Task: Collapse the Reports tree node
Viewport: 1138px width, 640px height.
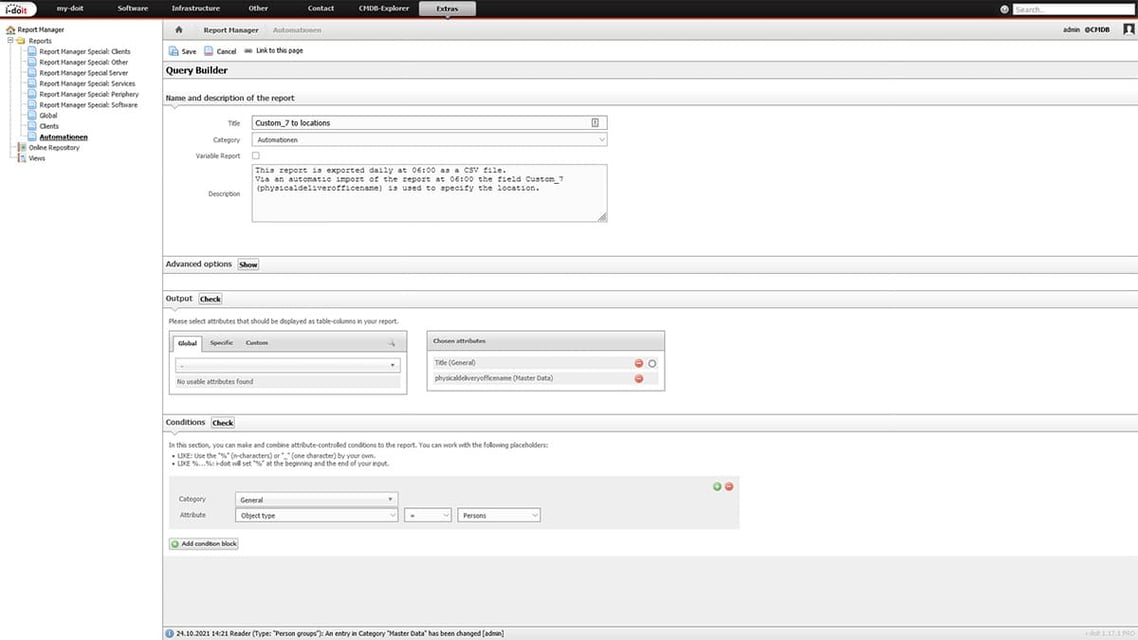Action: (10, 41)
